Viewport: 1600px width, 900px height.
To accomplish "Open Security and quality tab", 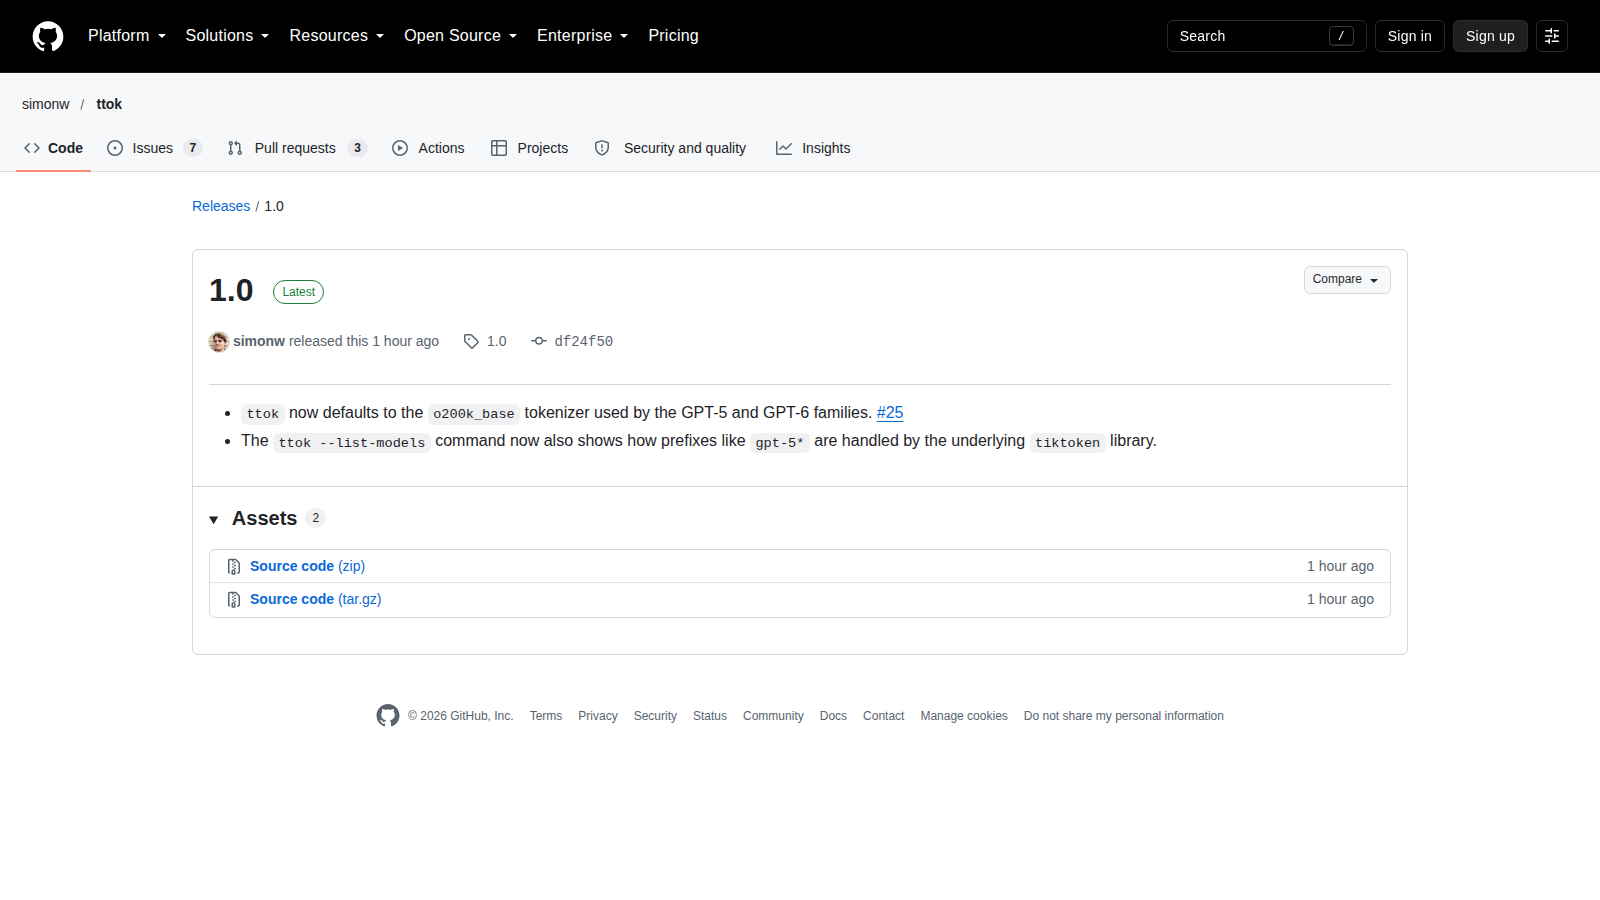I will coord(670,148).
